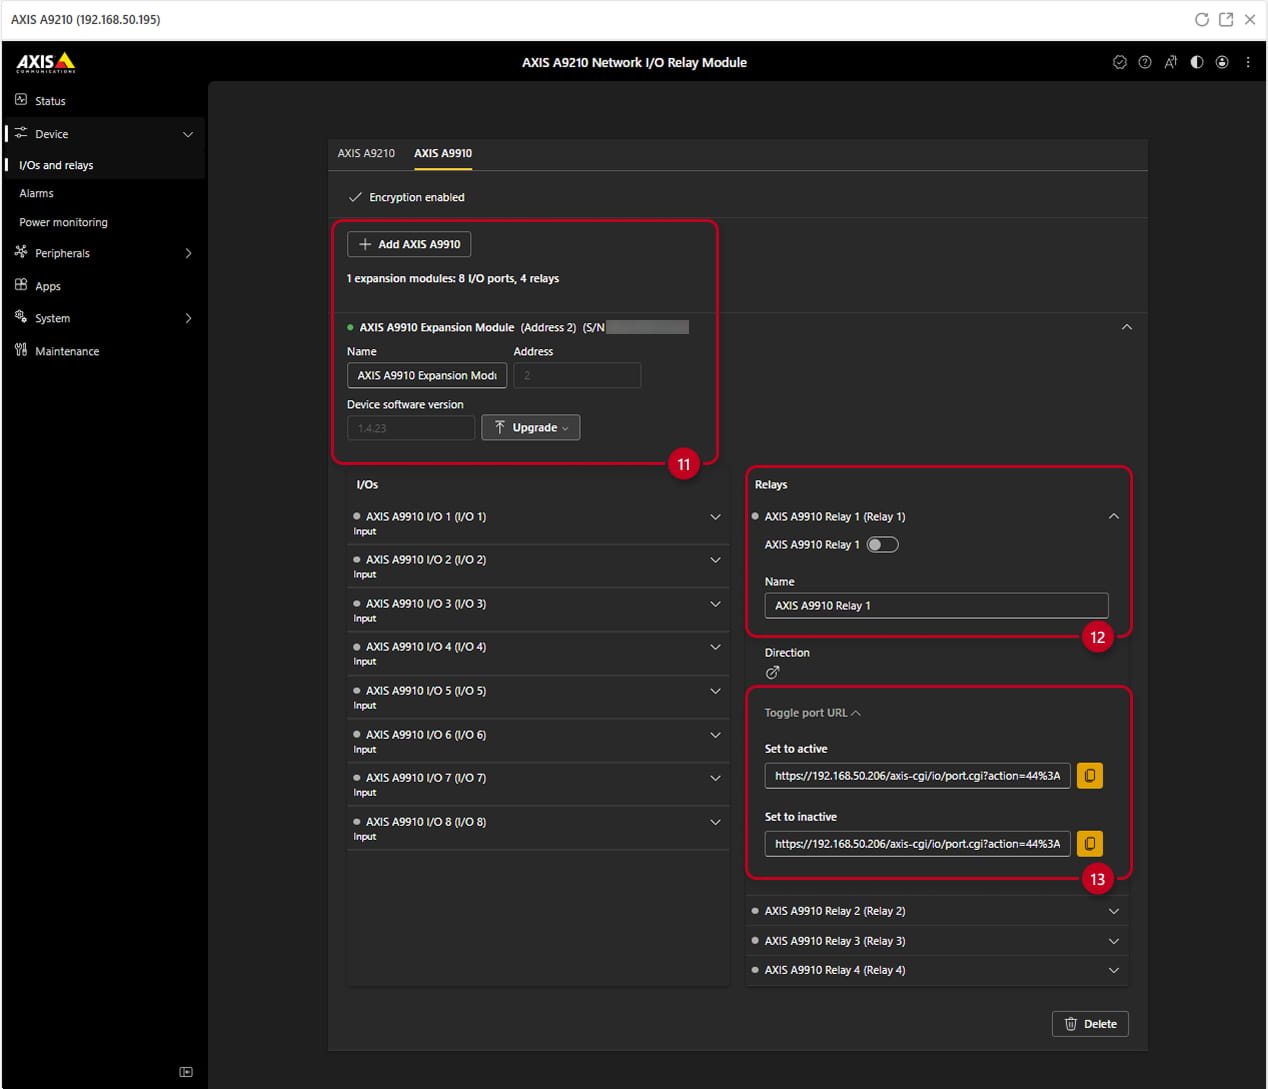1268x1089 pixels.
Task: Expand AXIS A9910 Relay 2 row
Action: [x=1114, y=911]
